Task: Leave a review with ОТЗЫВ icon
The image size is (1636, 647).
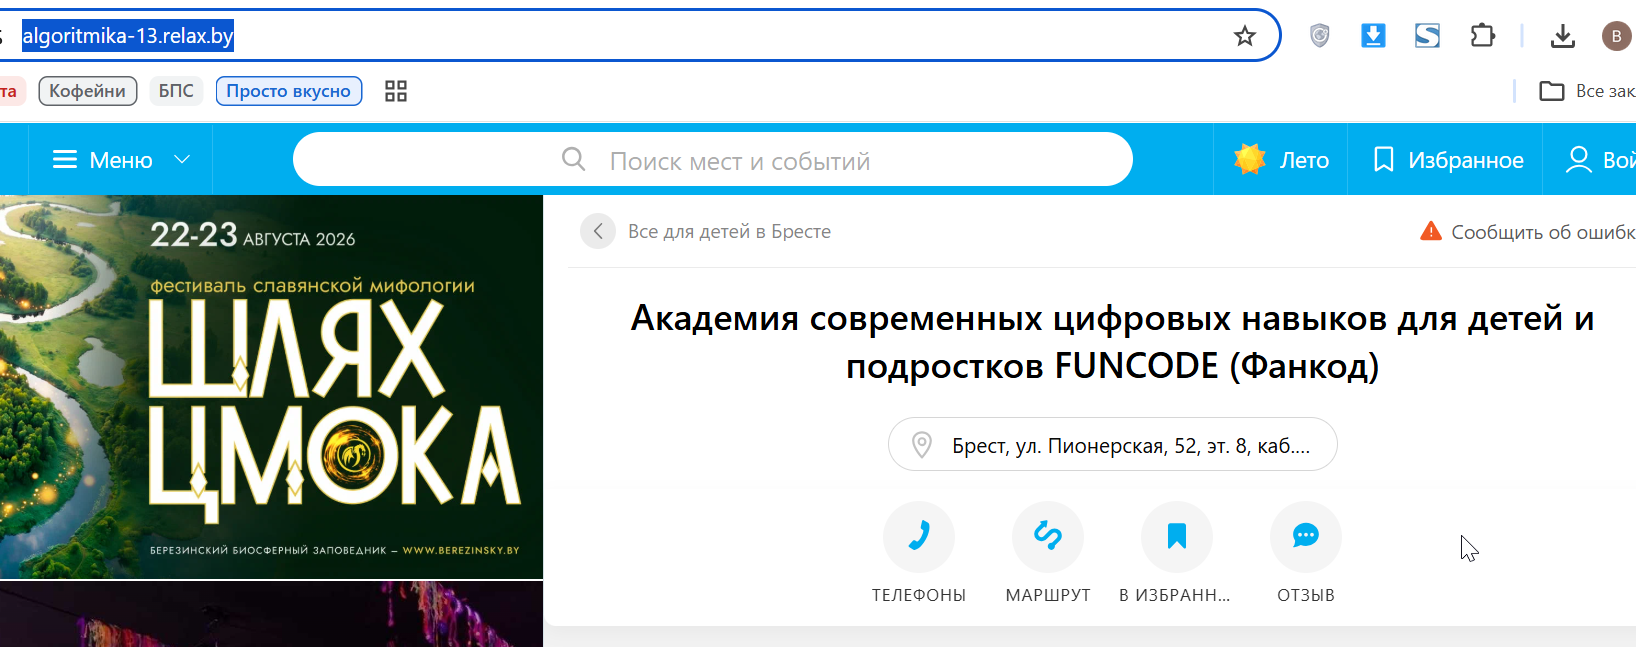Action: pos(1306,537)
